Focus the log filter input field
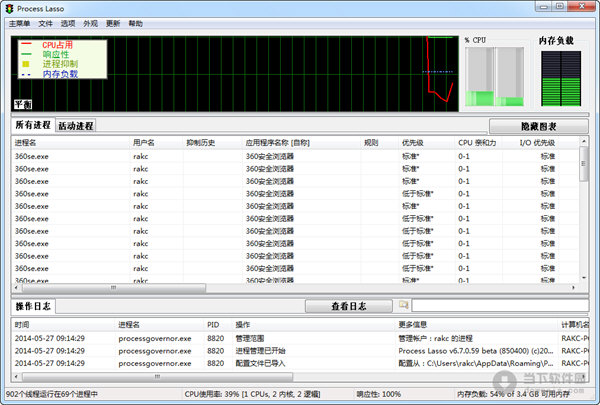The width and height of the screenshot is (600, 405). [500, 305]
